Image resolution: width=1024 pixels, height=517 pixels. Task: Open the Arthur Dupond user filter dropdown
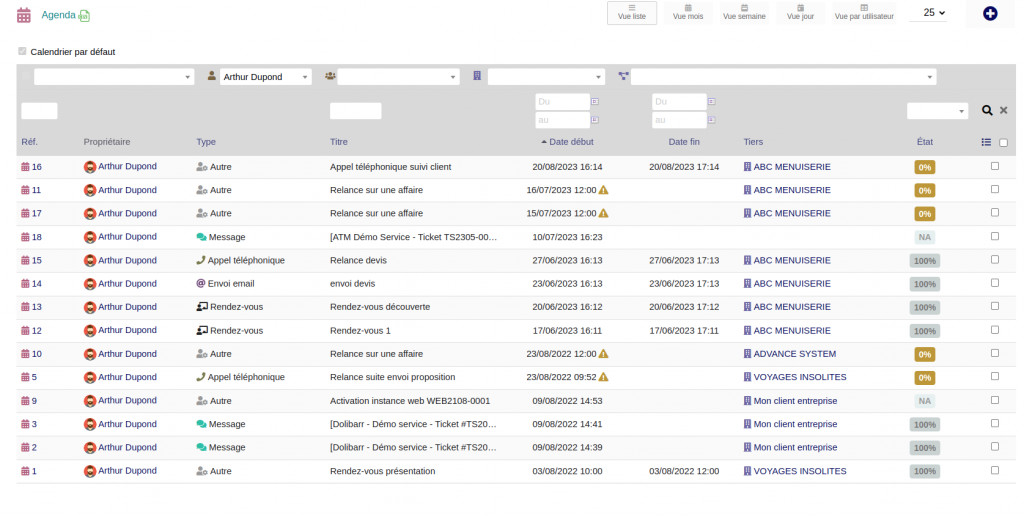(265, 77)
